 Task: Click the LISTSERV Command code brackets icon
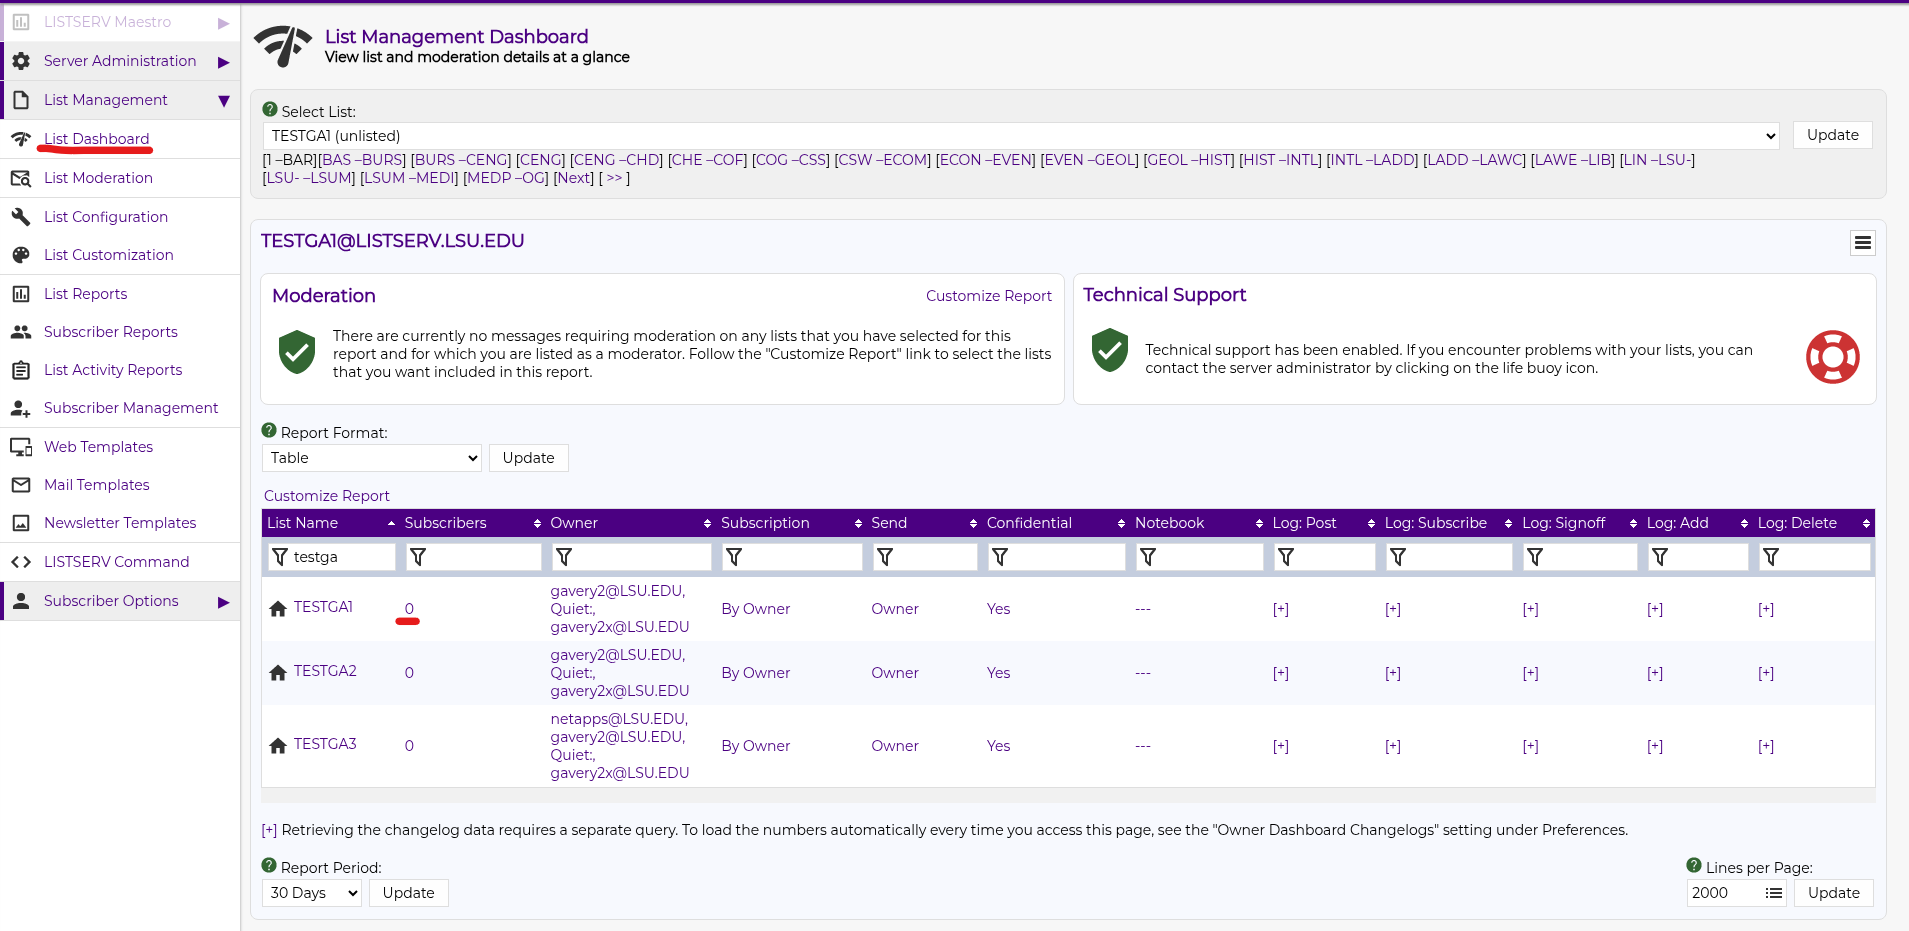click(22, 561)
